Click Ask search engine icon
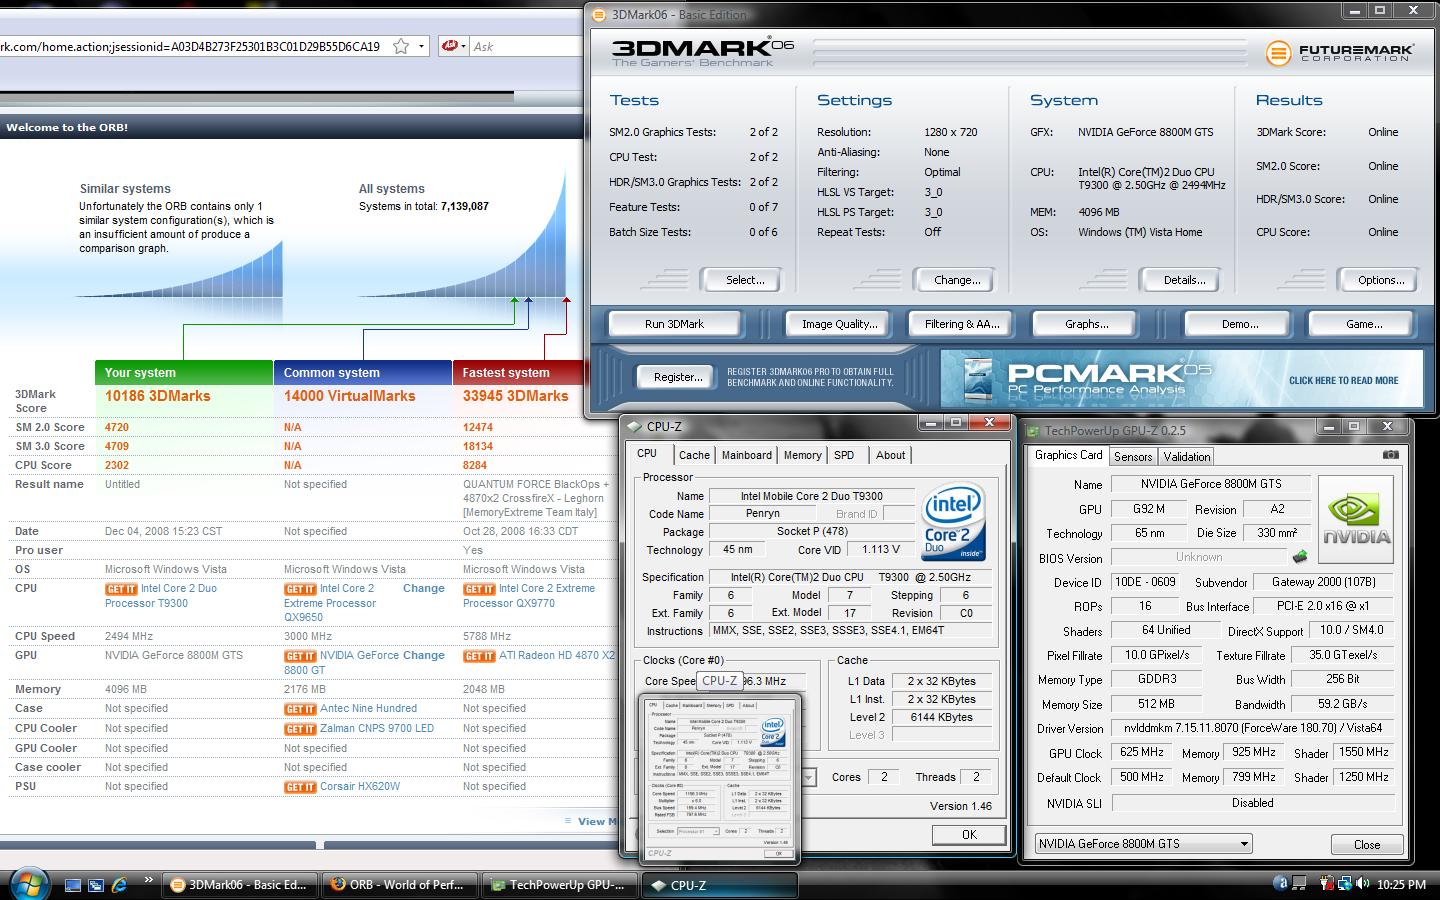 (449, 46)
